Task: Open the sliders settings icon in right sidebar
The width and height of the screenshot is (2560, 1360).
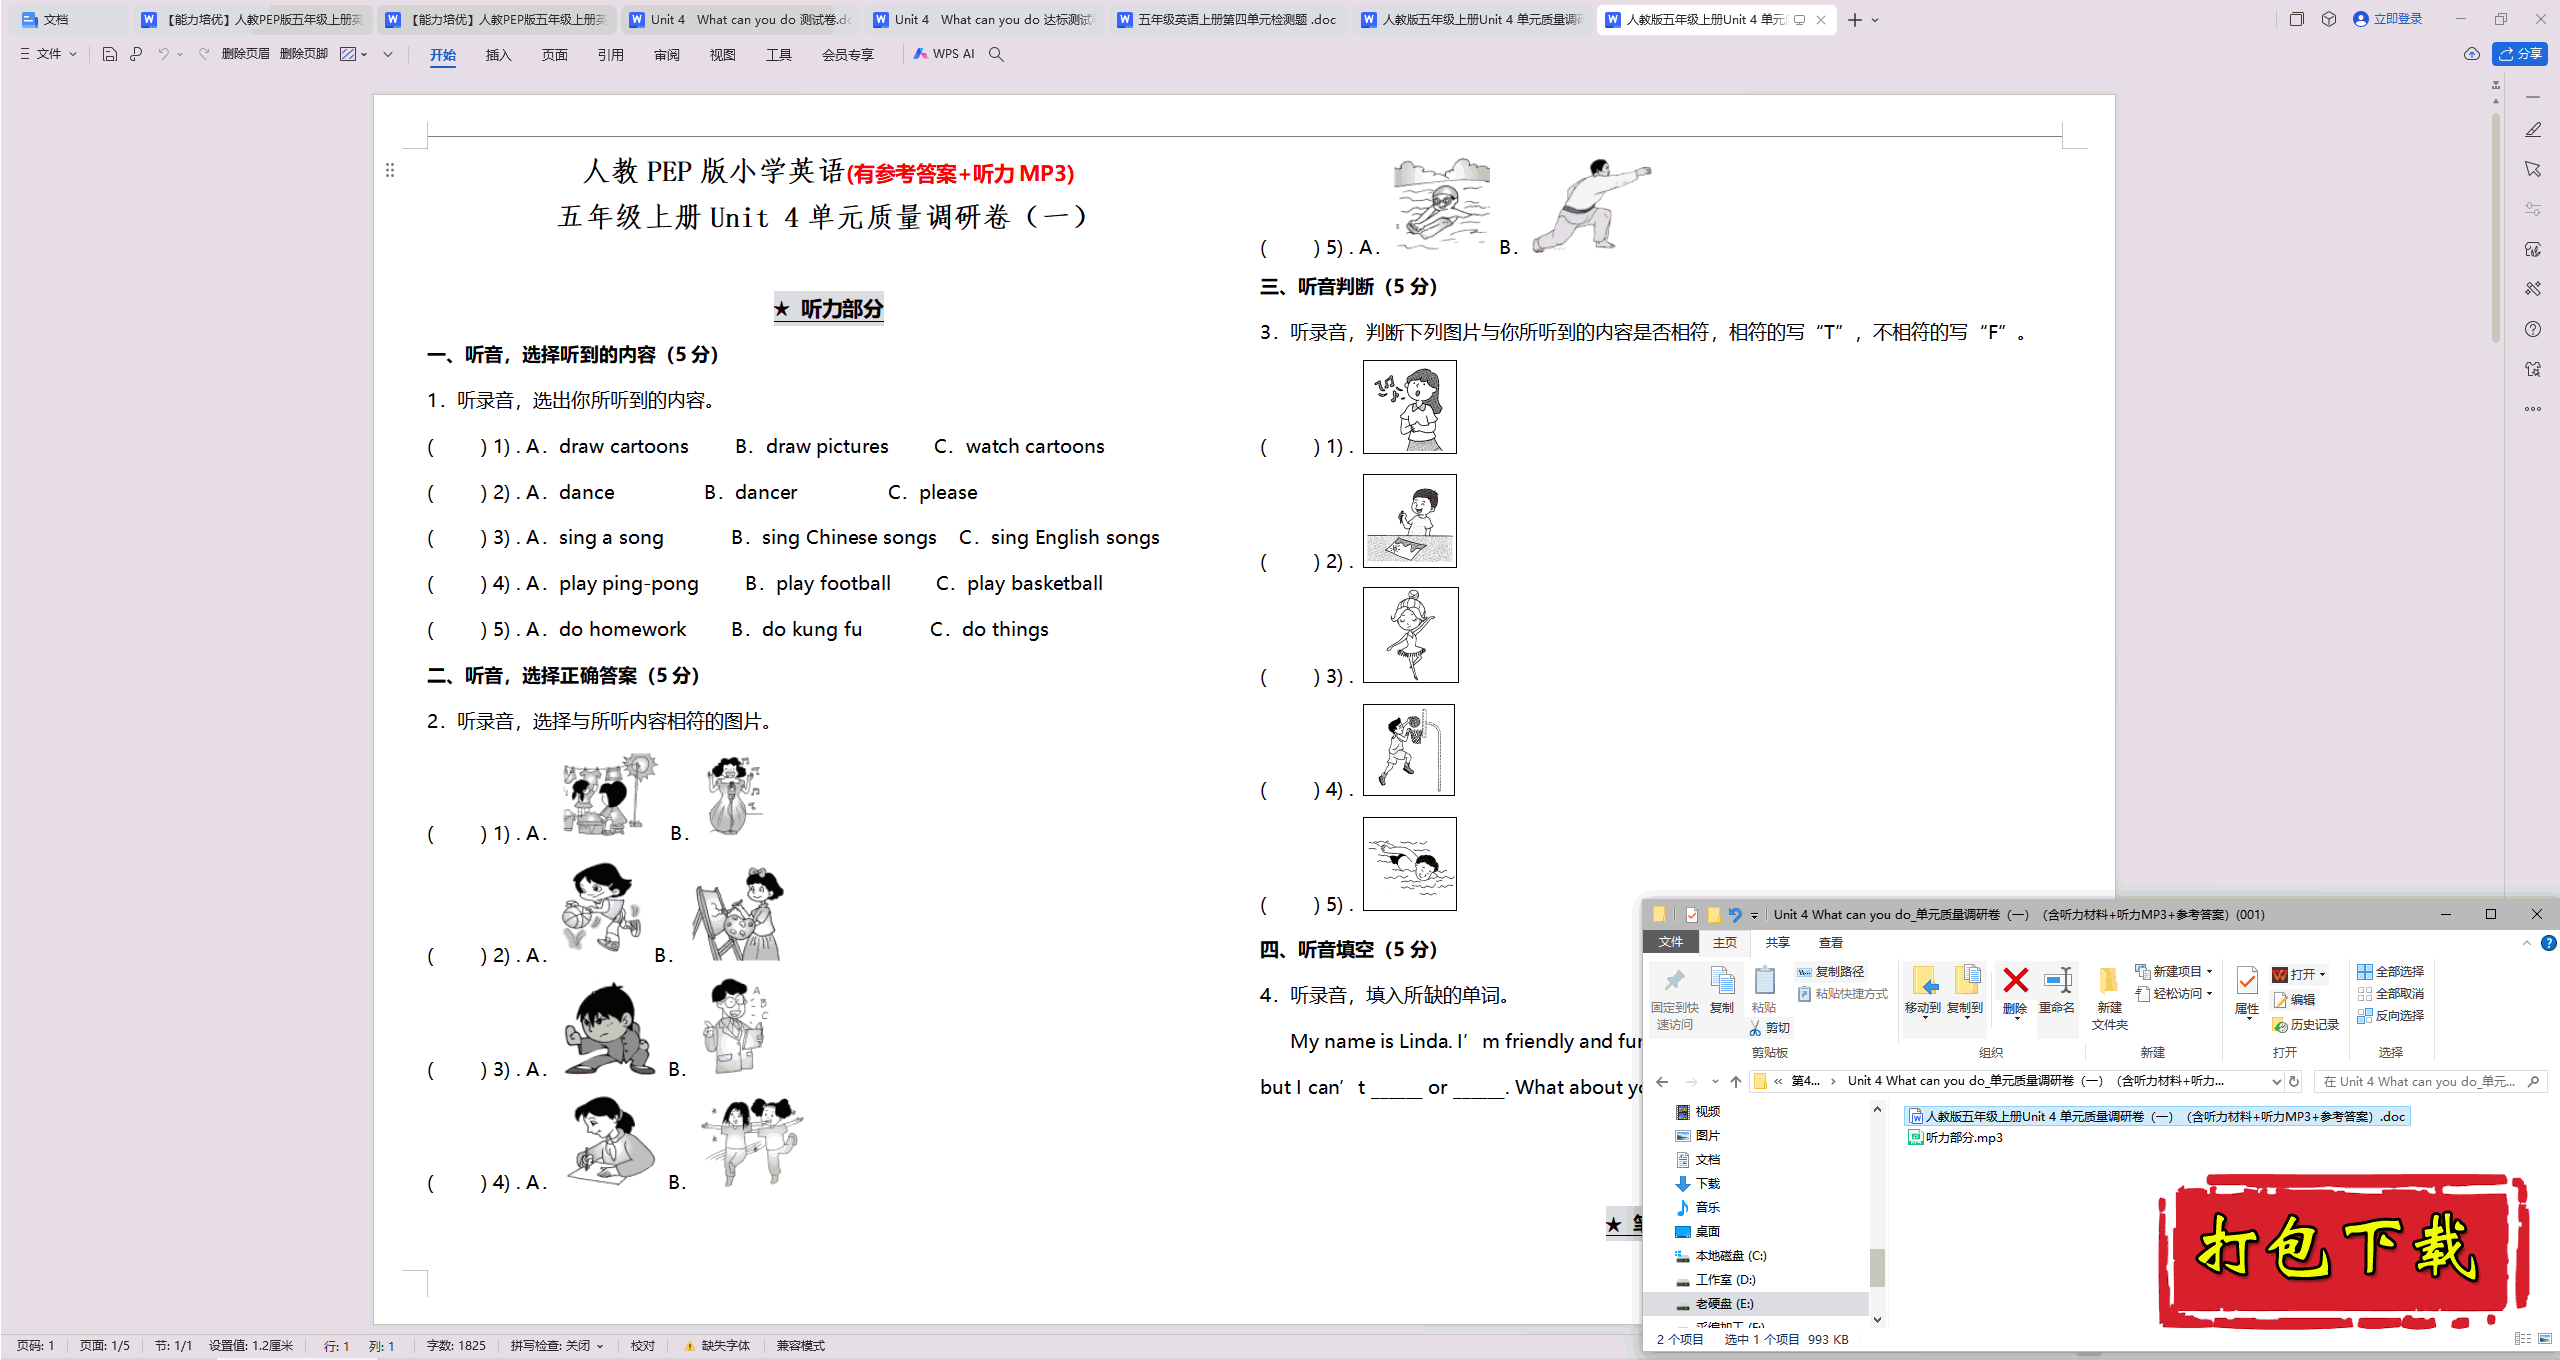Action: (x=2533, y=209)
